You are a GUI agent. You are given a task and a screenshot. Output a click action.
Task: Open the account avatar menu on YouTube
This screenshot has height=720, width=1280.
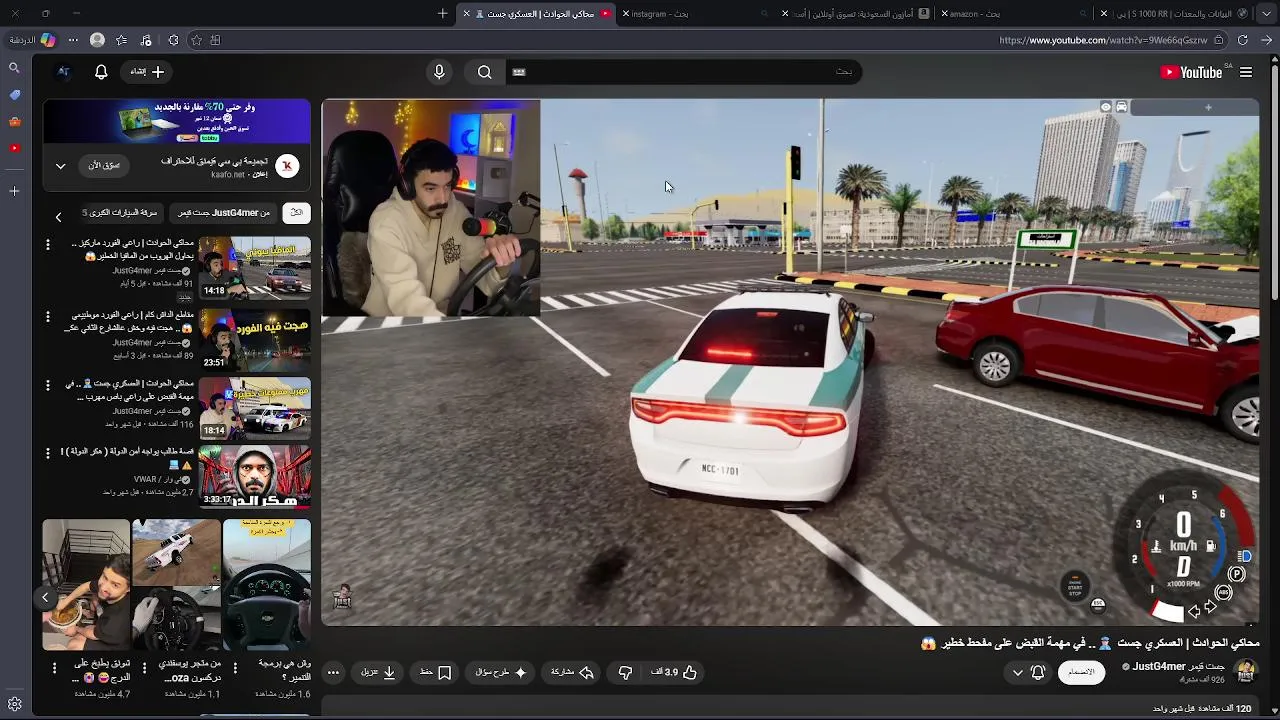tap(63, 72)
